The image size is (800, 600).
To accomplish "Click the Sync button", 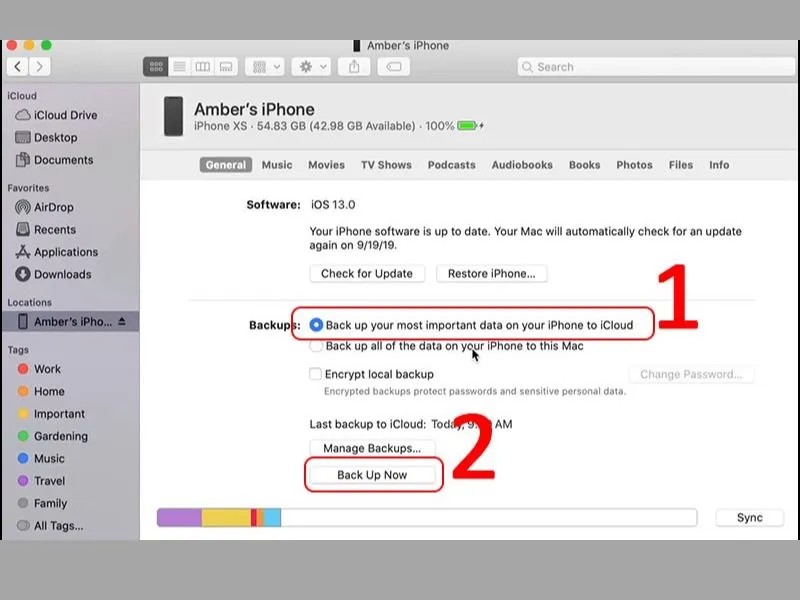I will (749, 517).
